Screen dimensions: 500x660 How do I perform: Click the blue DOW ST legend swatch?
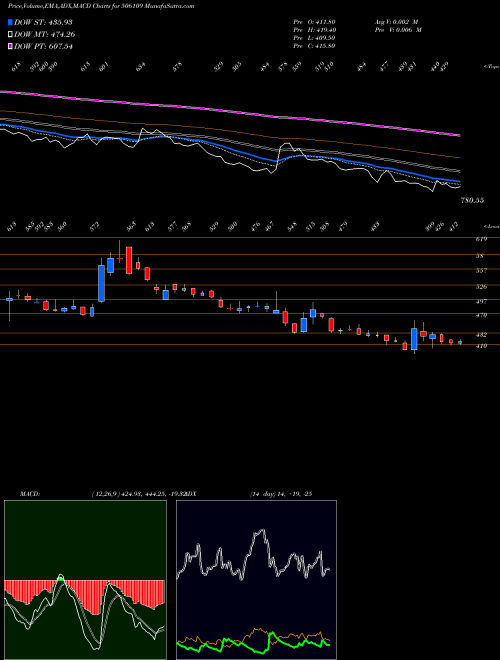tap(10, 22)
